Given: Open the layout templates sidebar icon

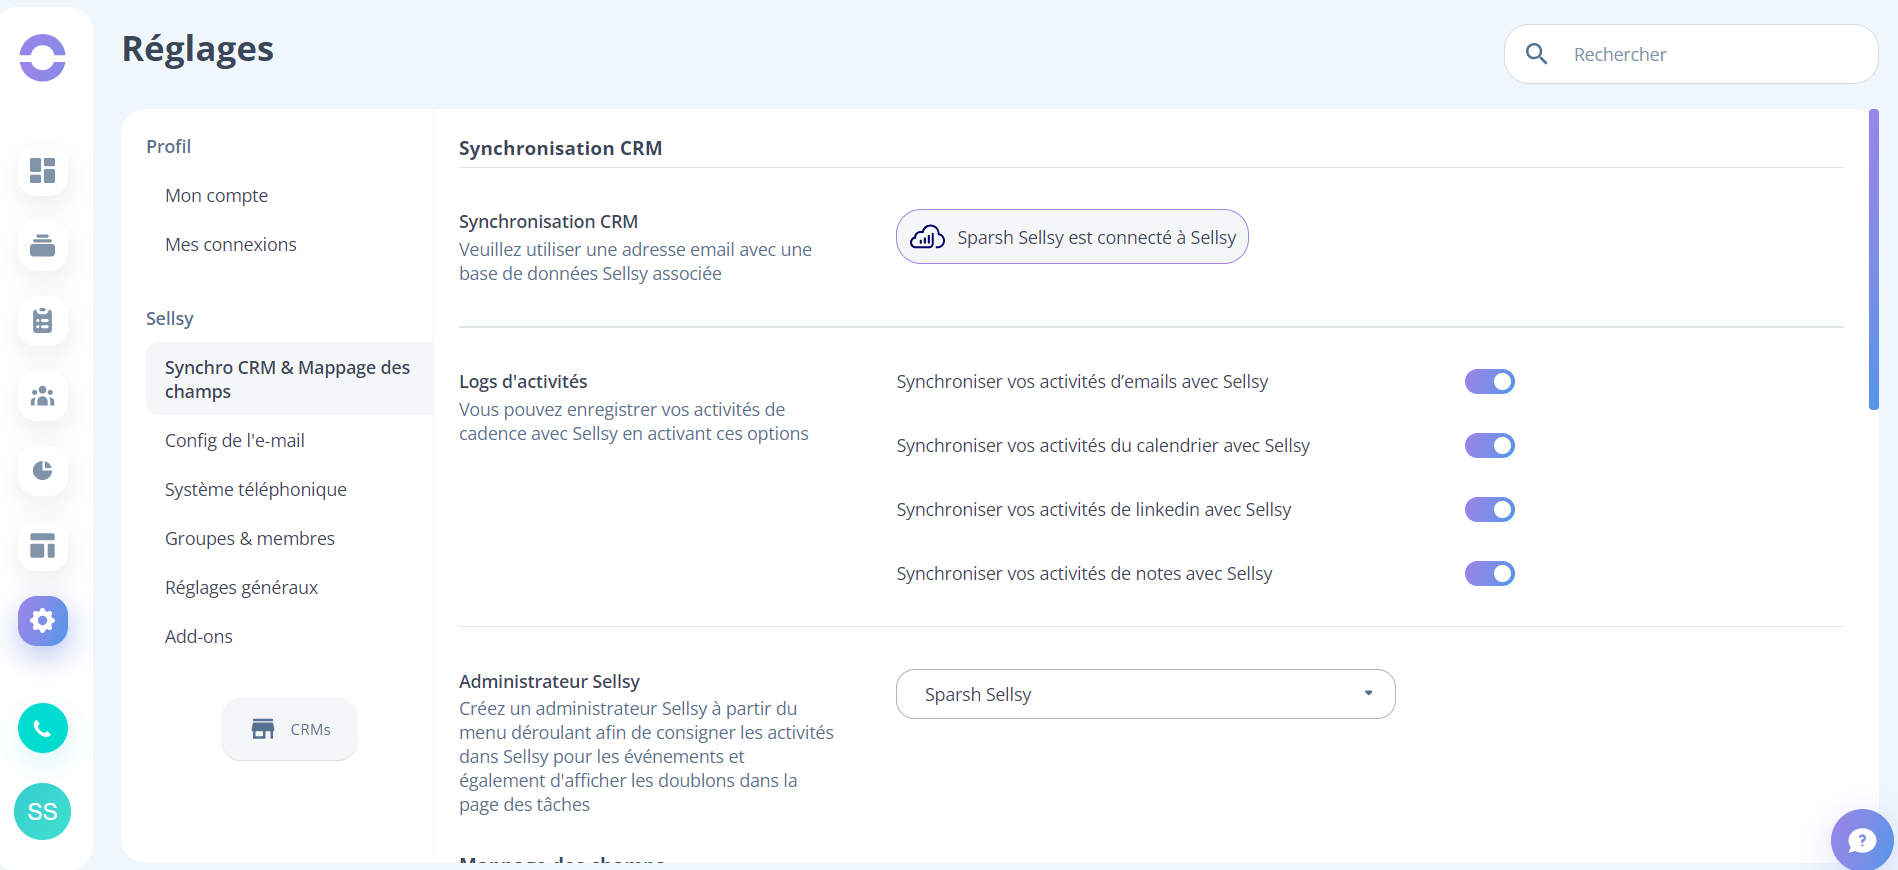Looking at the screenshot, I should [x=42, y=545].
